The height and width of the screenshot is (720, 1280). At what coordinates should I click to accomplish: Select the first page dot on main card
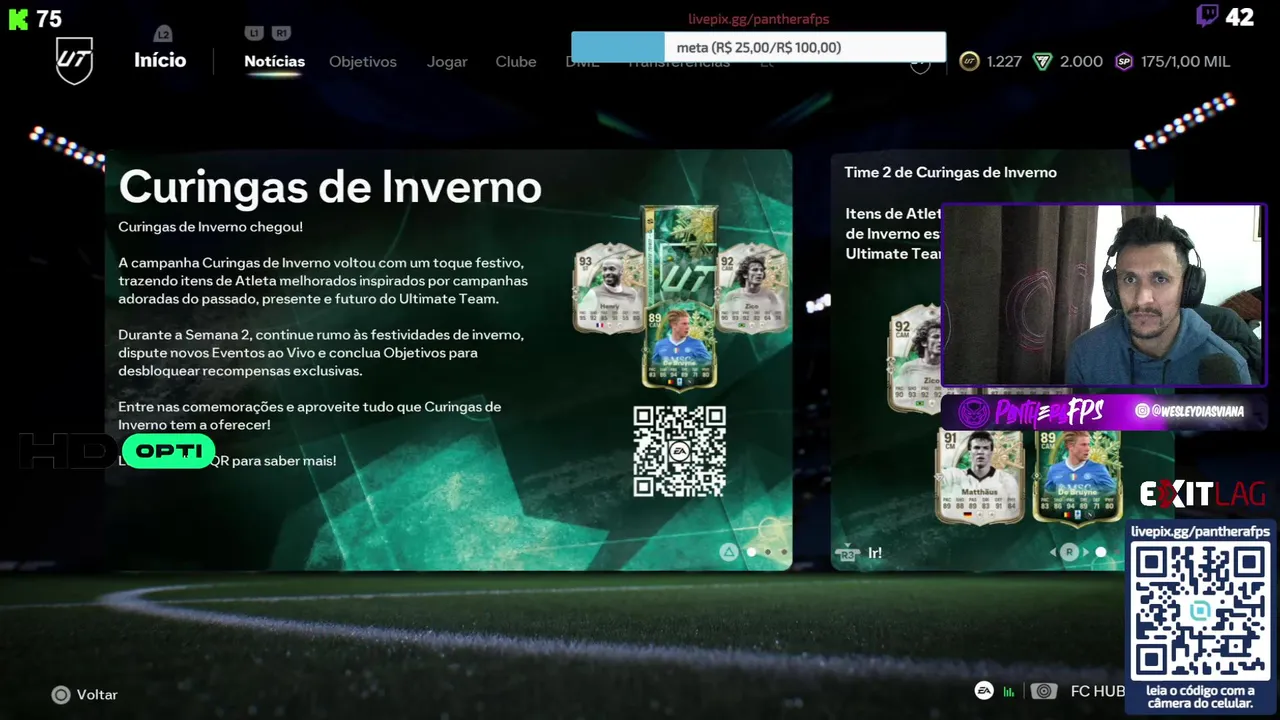click(x=752, y=552)
